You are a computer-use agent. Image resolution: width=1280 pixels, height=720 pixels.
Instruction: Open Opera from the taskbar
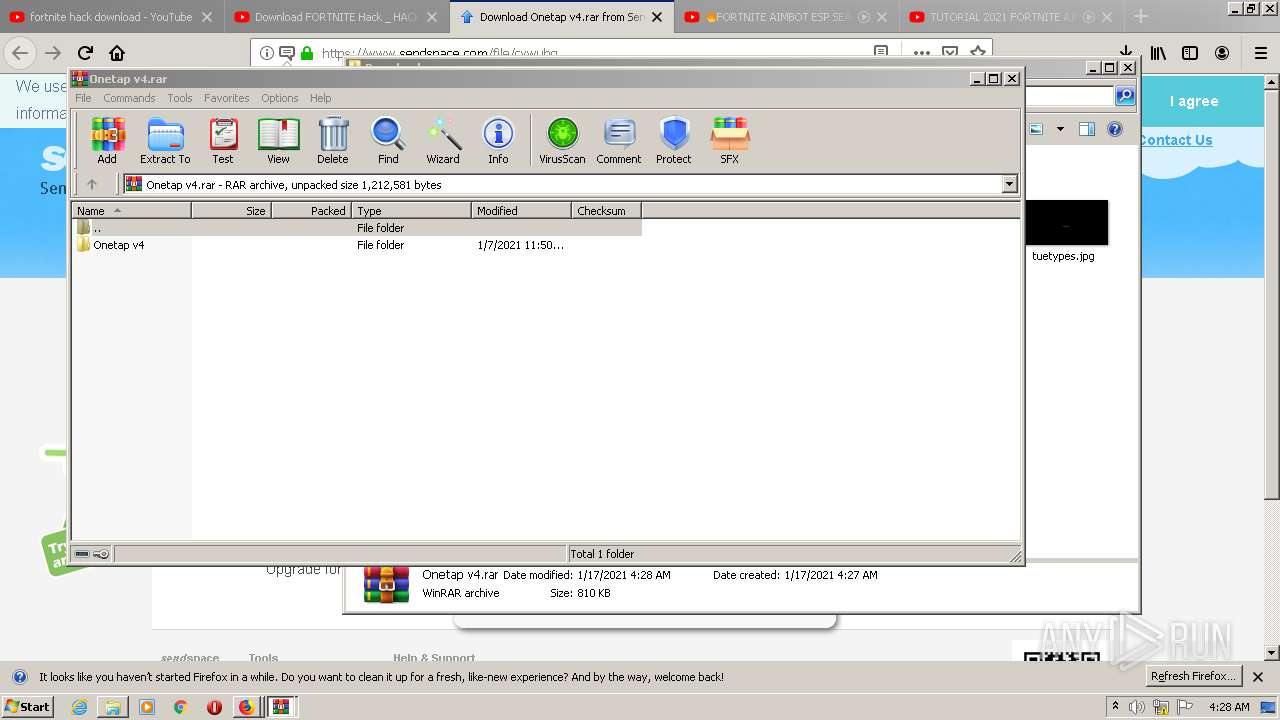click(214, 707)
